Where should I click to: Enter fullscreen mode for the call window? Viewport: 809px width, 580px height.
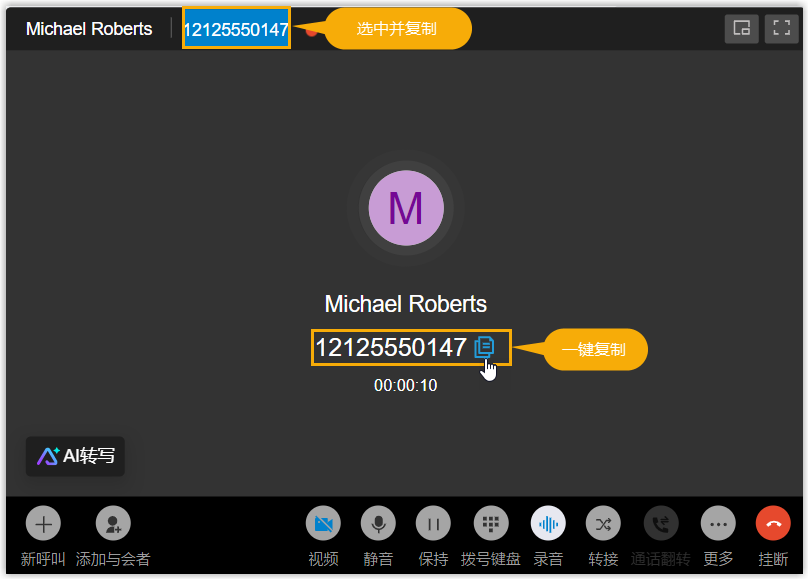(781, 28)
